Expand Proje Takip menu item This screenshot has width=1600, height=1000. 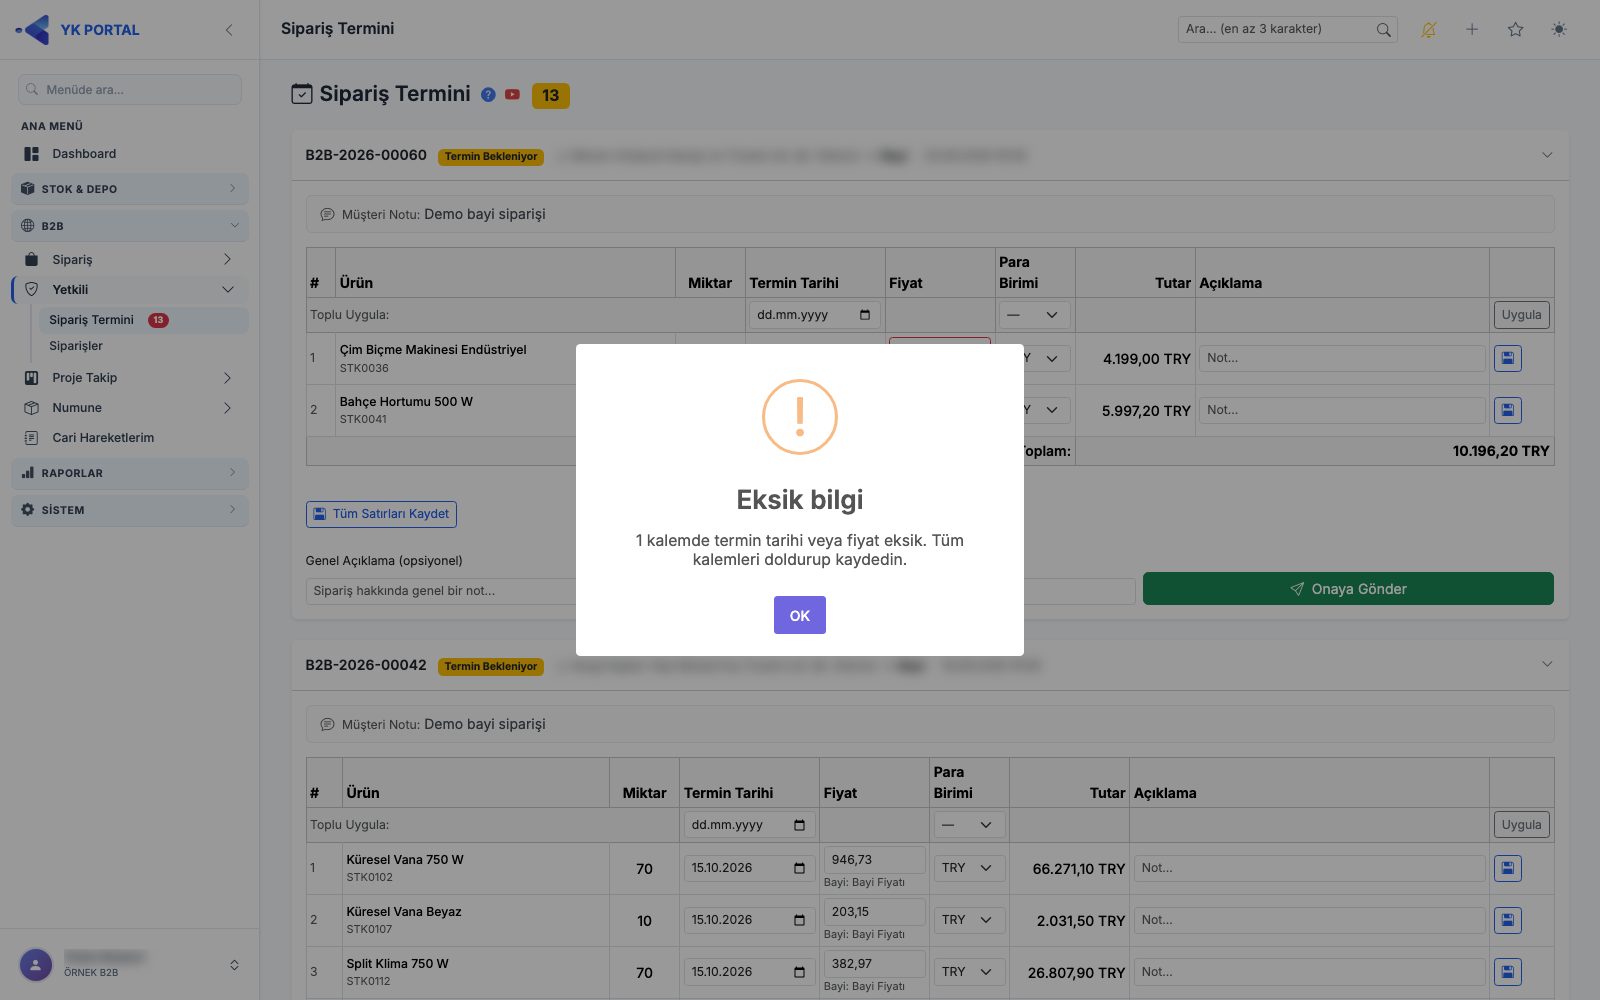(130, 378)
